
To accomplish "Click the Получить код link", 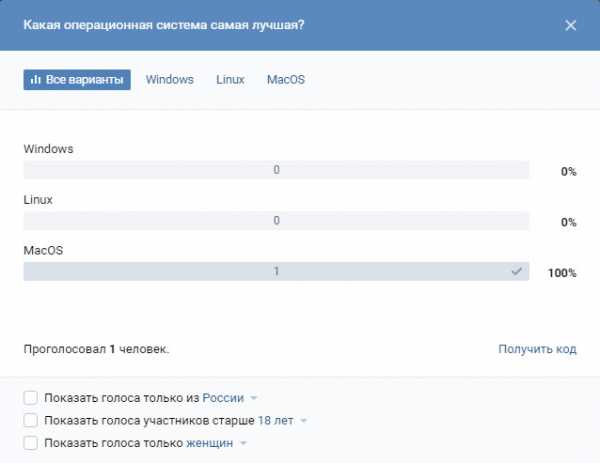I will pyautogui.click(x=537, y=349).
